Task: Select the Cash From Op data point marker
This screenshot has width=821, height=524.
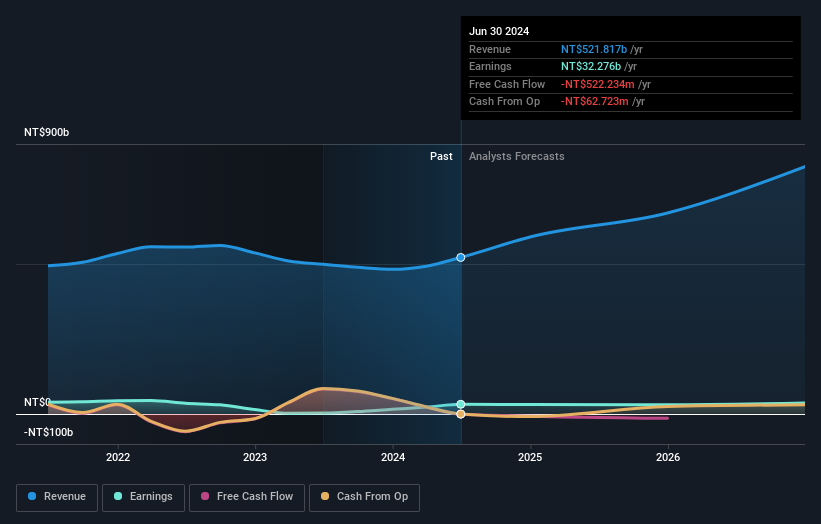Action: pyautogui.click(x=461, y=414)
